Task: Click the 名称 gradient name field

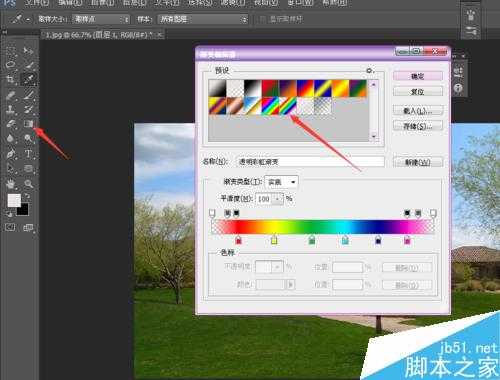Action: (x=310, y=162)
